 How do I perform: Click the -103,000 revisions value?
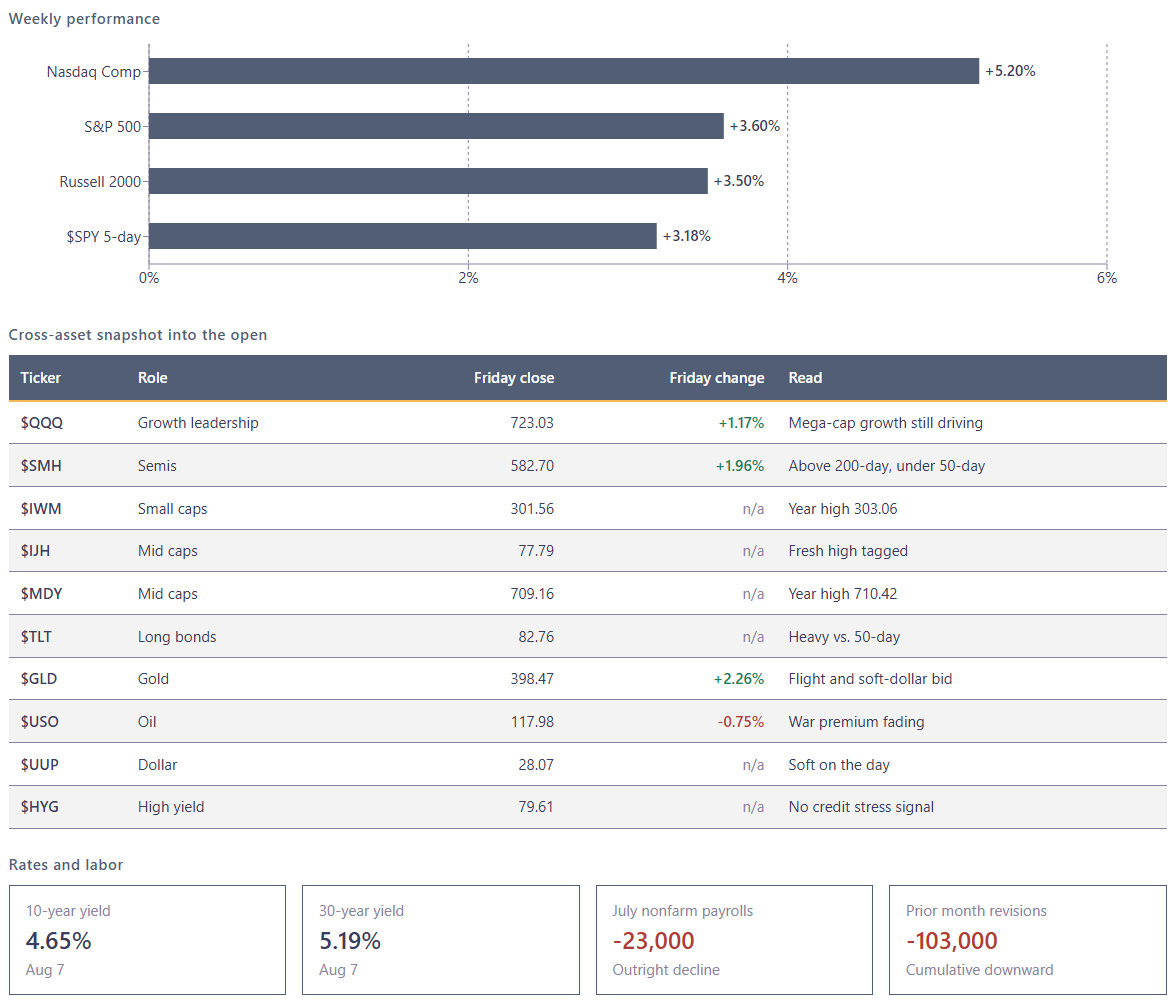point(952,941)
